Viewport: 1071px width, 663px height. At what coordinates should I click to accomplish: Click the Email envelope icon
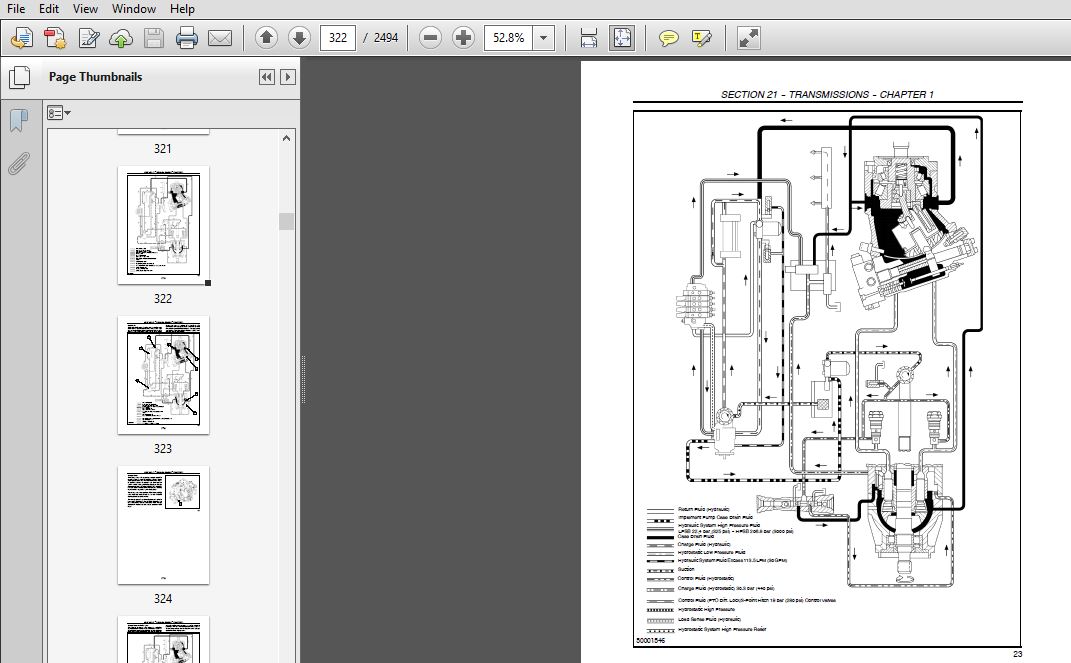click(x=219, y=38)
